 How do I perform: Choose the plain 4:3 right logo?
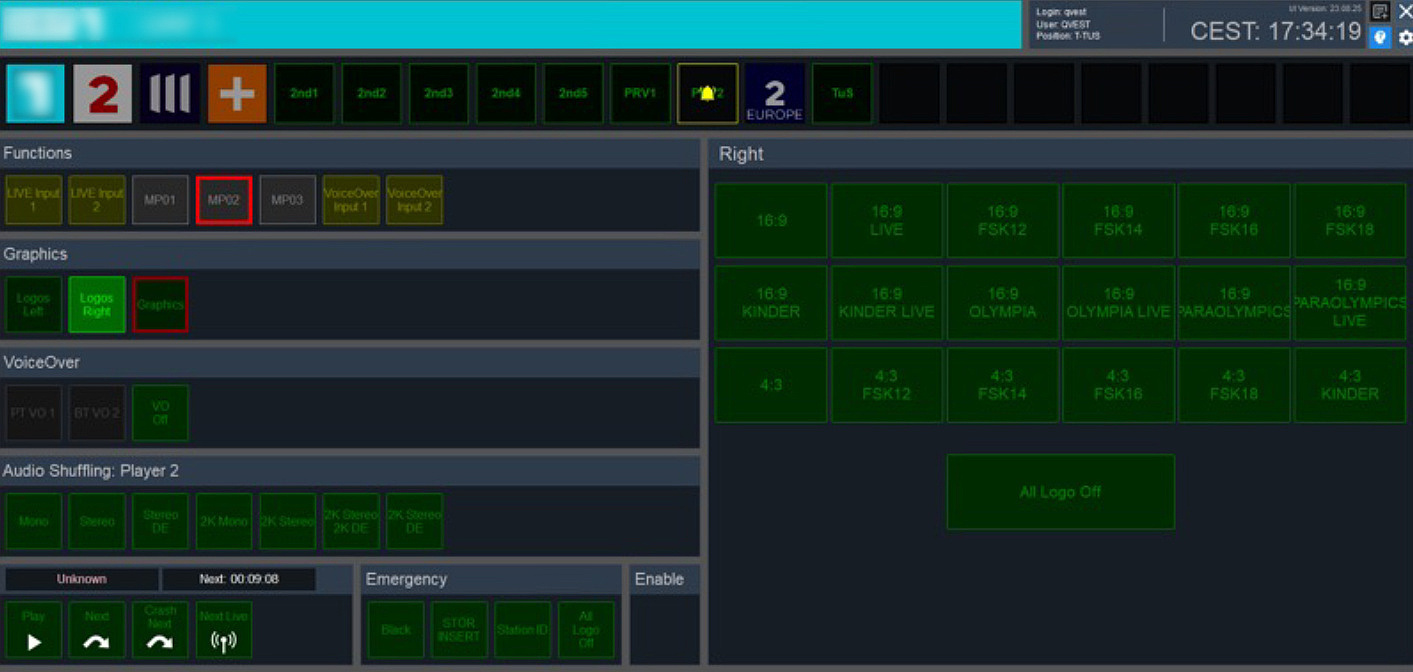pos(771,385)
